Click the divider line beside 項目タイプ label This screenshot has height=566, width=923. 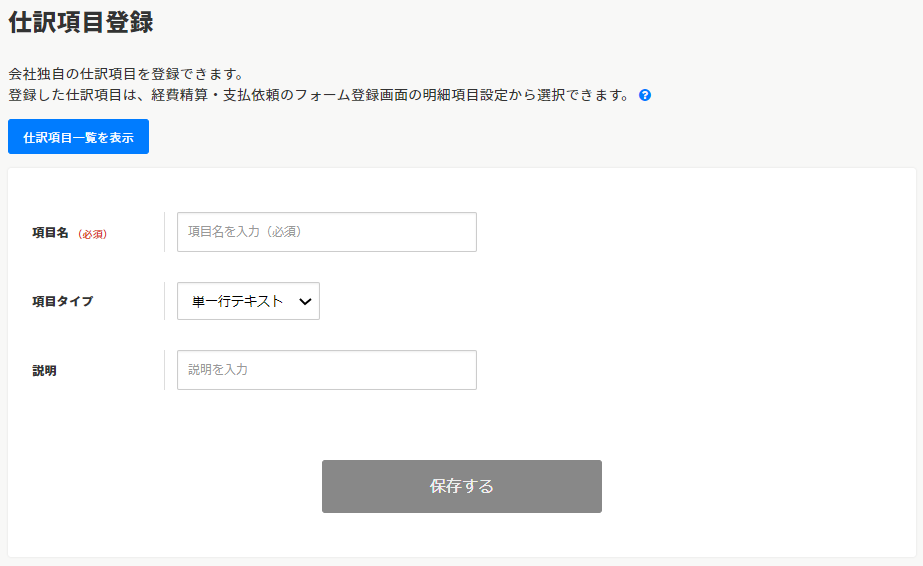click(x=164, y=301)
